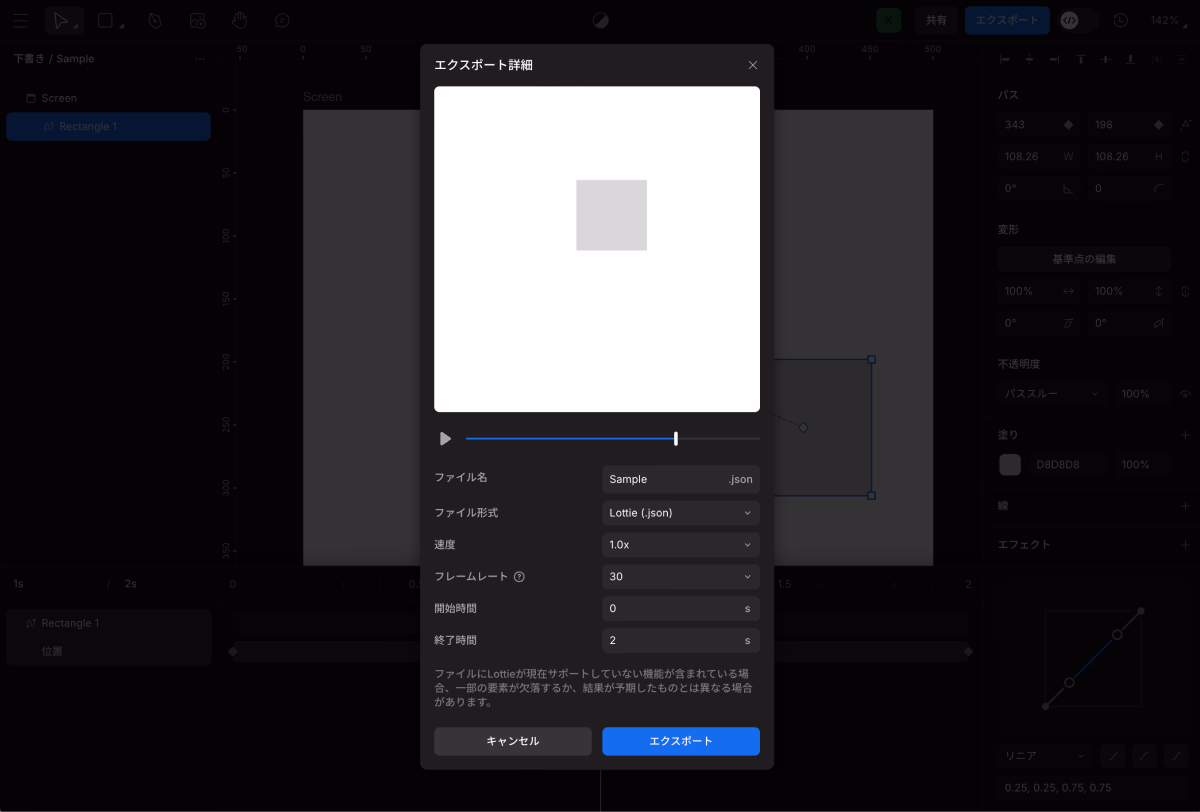
Task: Click the add fill plus icon
Action: pyautogui.click(x=1185, y=435)
